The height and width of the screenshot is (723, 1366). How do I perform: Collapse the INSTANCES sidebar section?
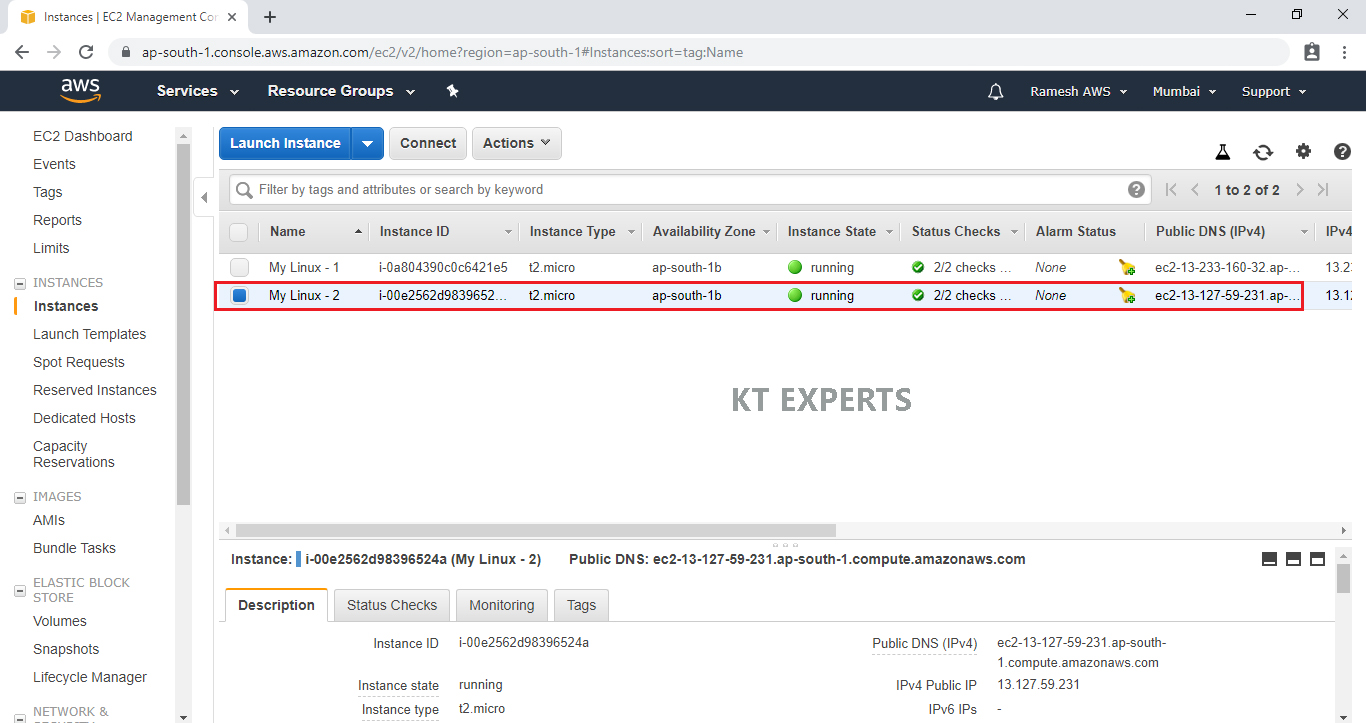click(20, 284)
